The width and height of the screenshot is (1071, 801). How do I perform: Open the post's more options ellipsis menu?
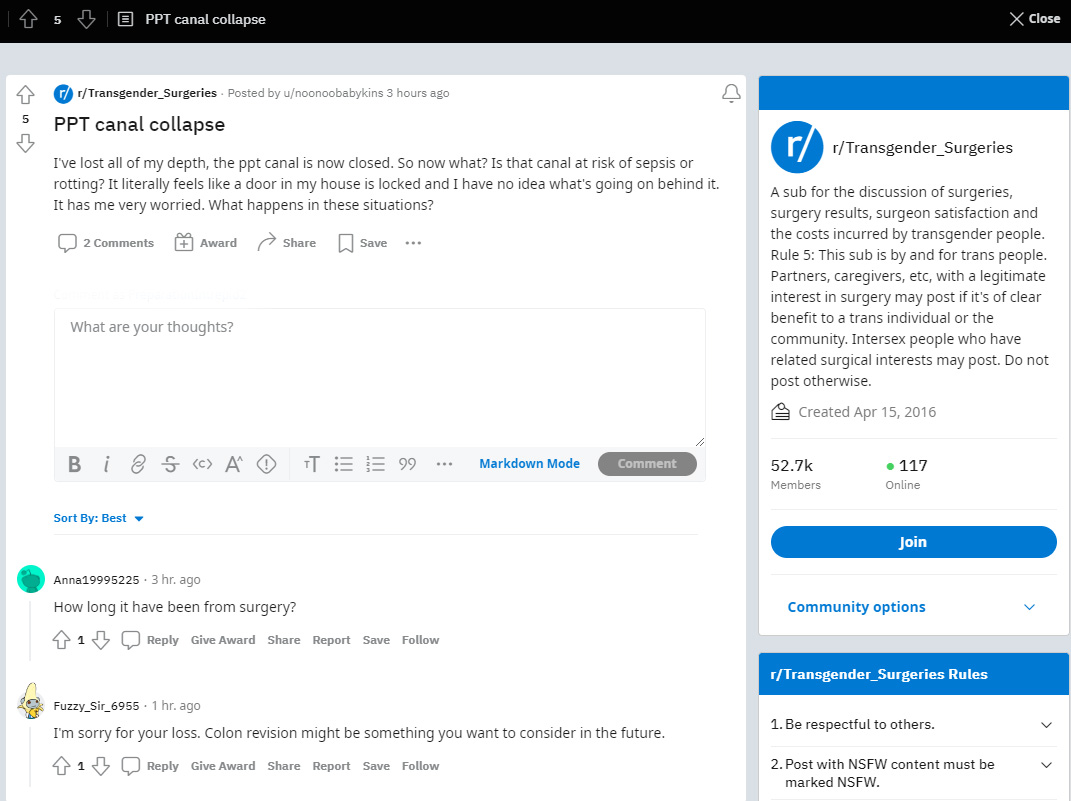(413, 243)
